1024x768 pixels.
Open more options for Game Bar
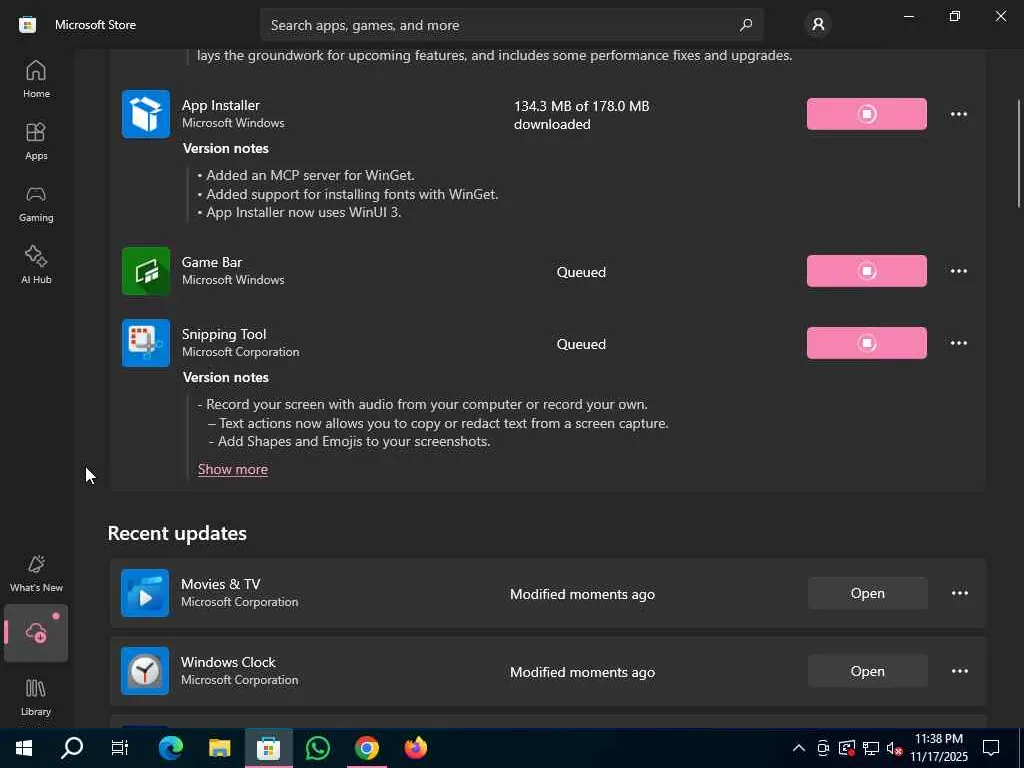pos(959,271)
